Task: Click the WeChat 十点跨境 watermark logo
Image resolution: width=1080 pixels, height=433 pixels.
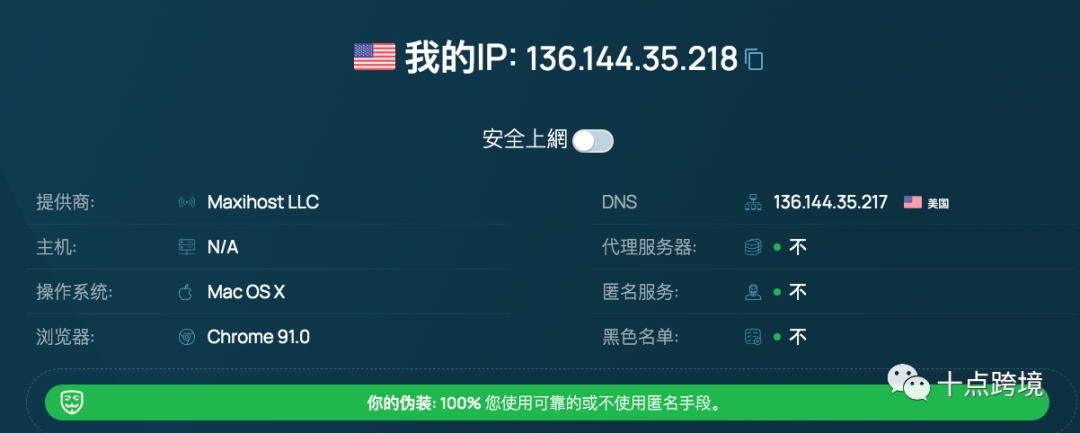Action: [908, 381]
